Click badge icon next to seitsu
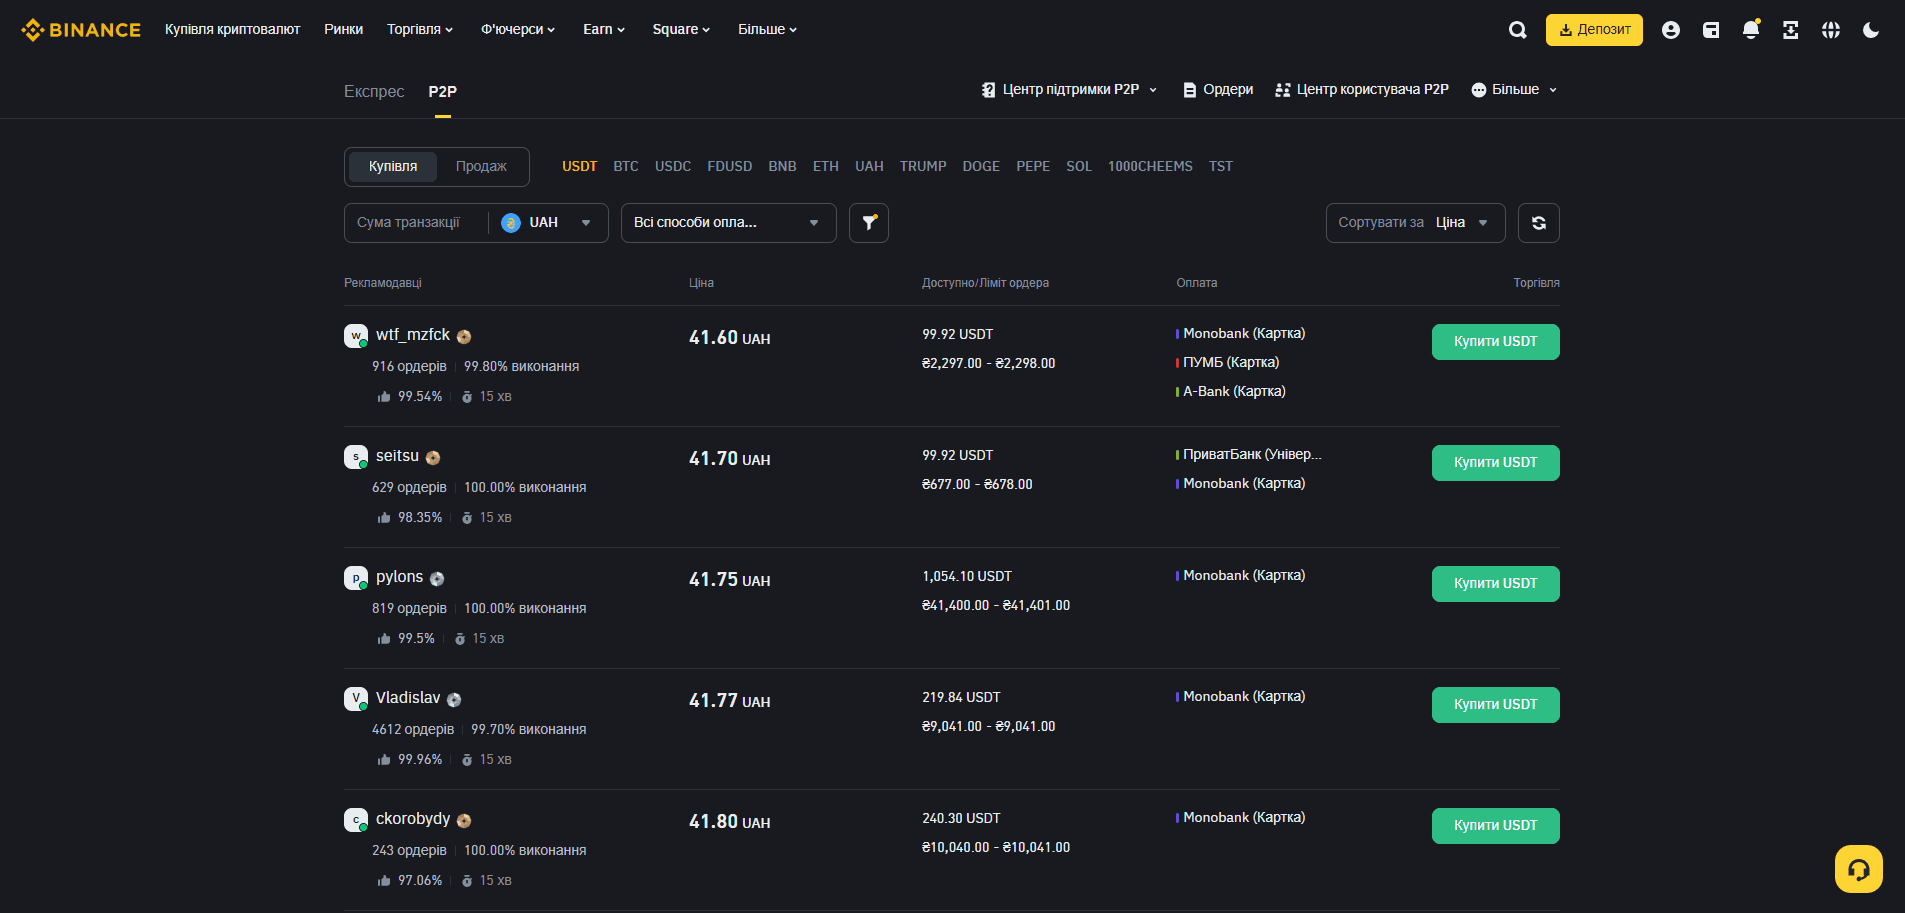1905x913 pixels. (433, 458)
